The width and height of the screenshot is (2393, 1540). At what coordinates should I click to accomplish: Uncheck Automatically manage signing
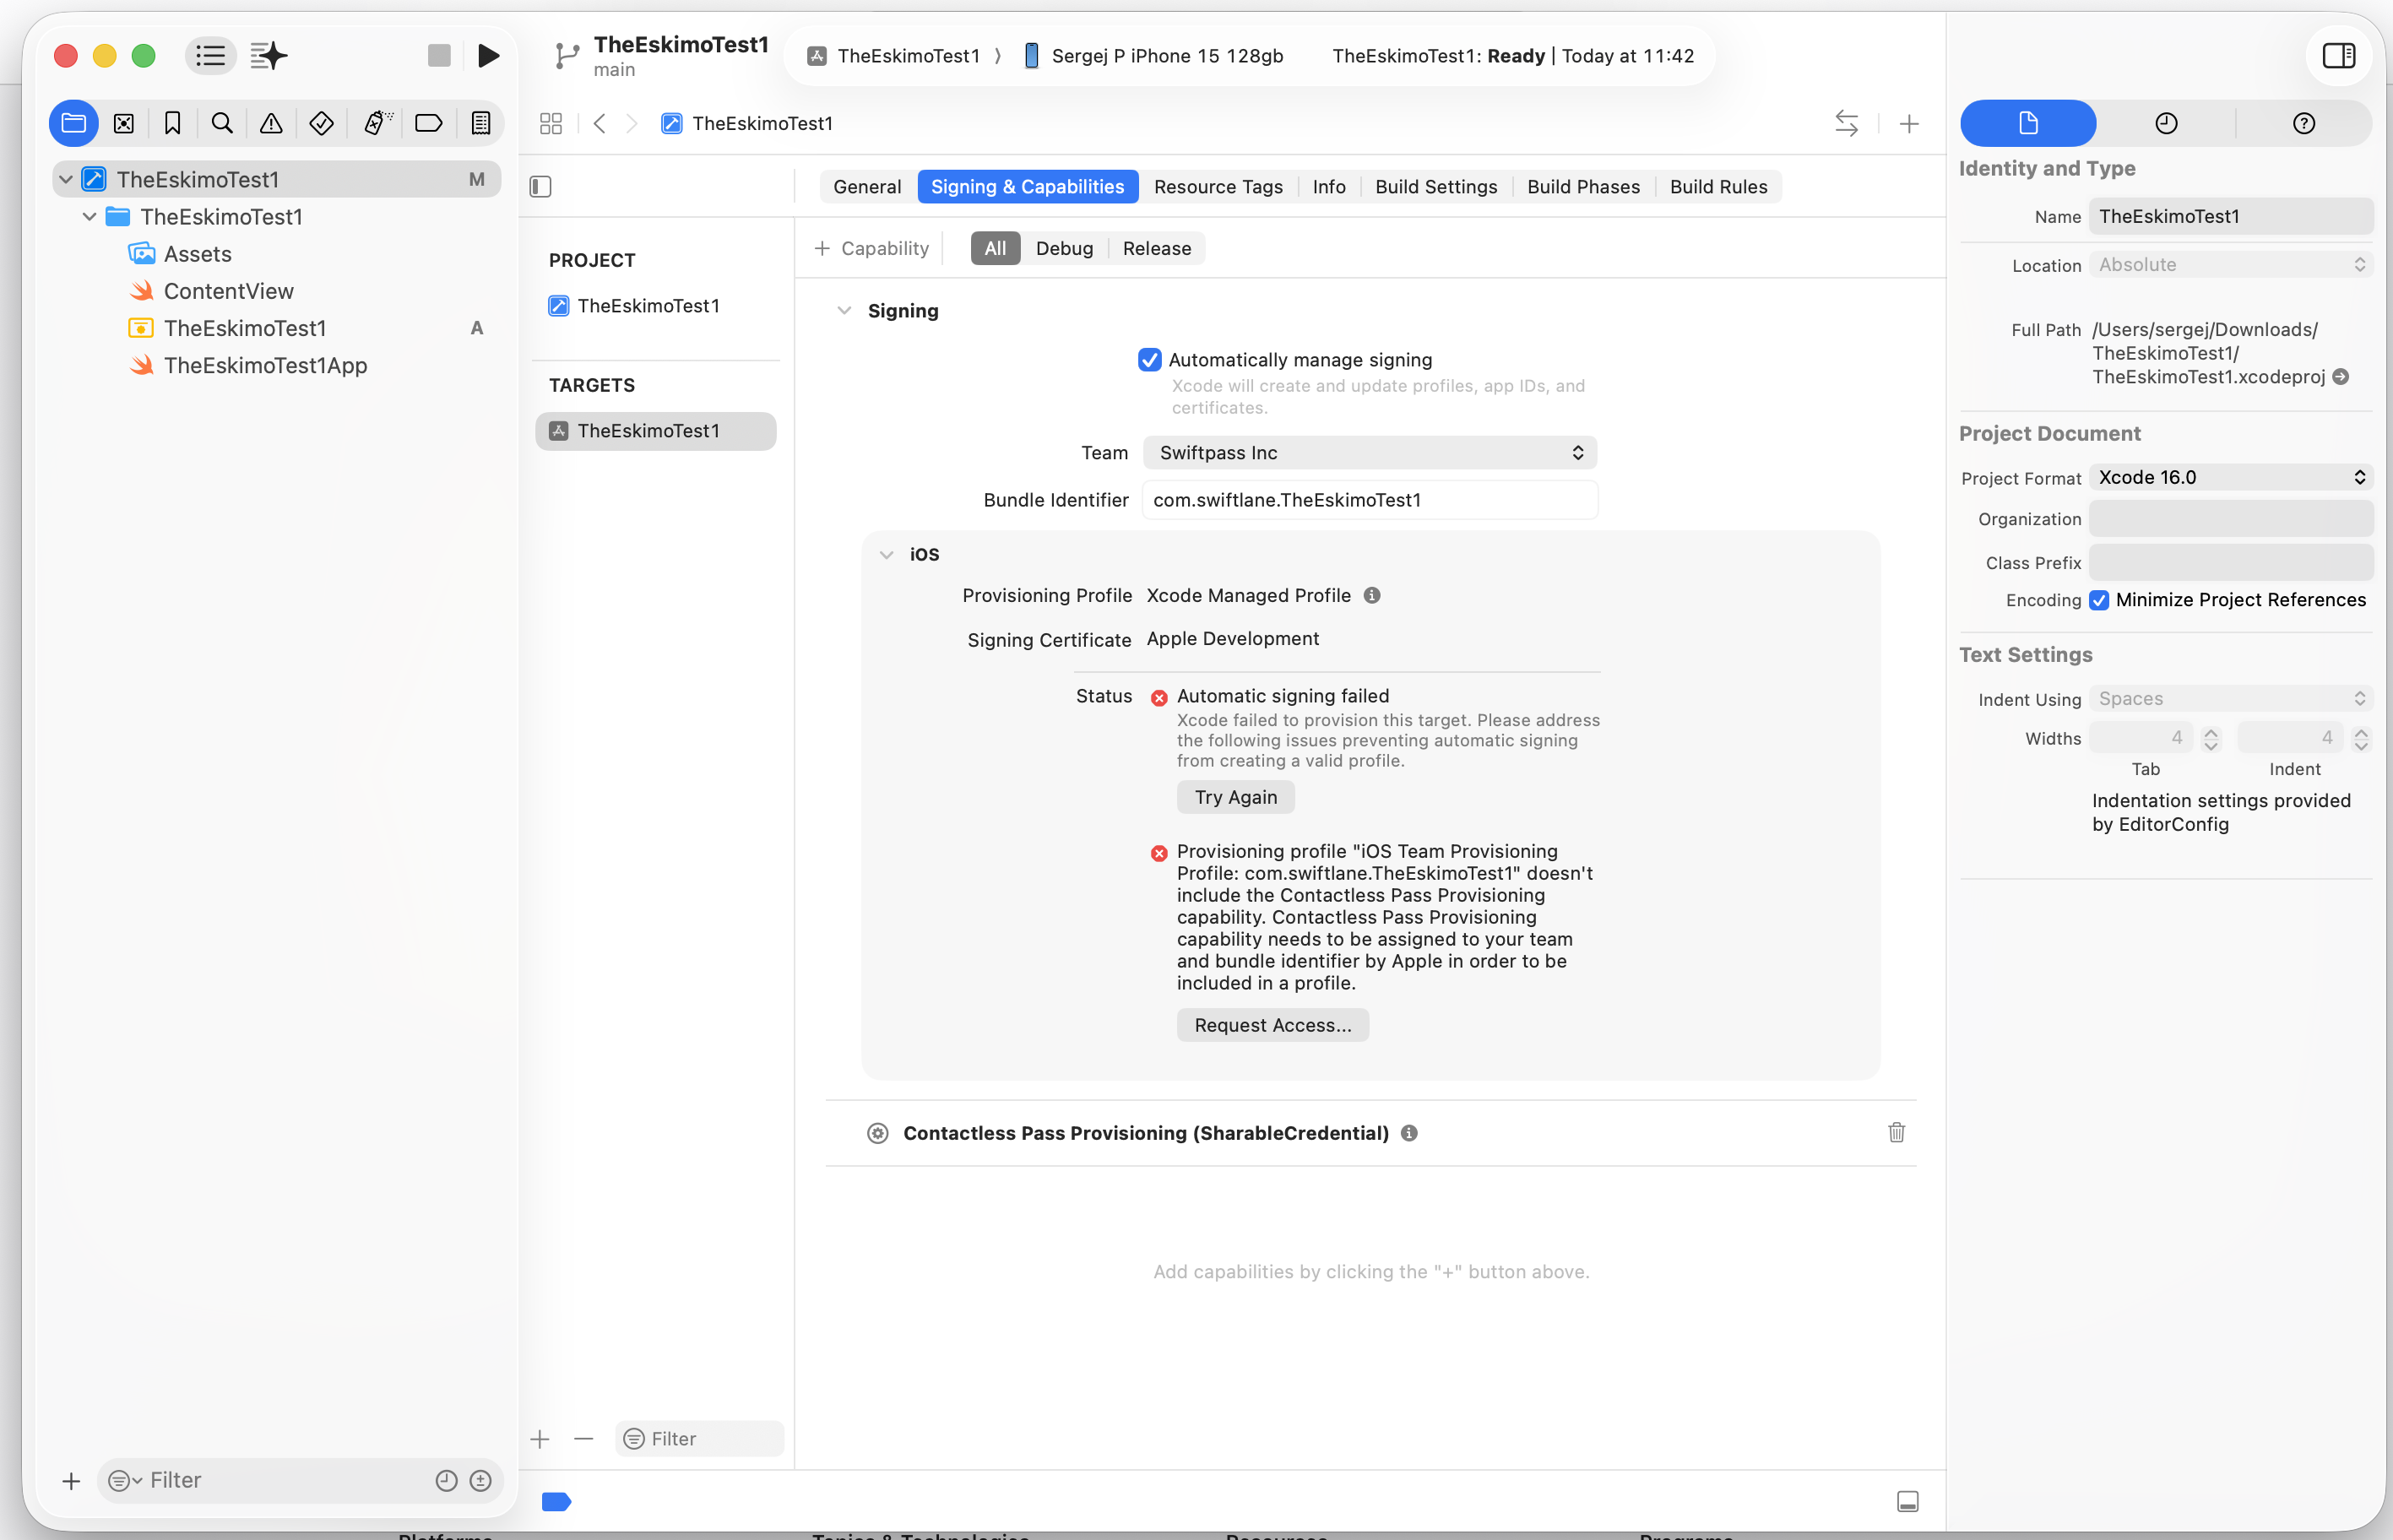[x=1149, y=359]
